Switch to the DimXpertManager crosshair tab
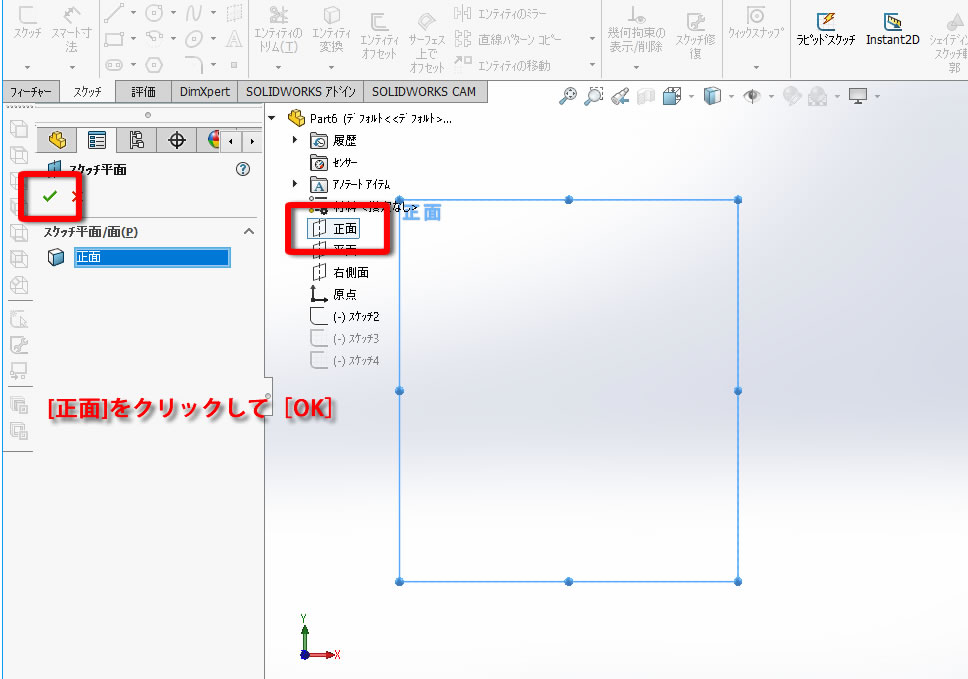This screenshot has height=679, width=968. click(x=177, y=140)
